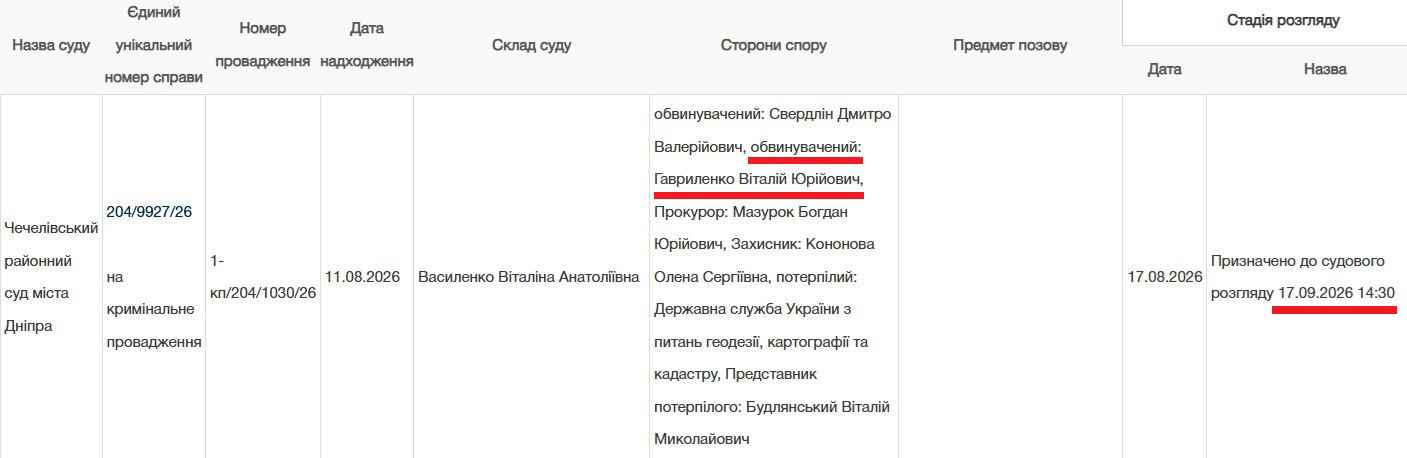Click the 'Дата' sub-column header
1407x458 pixels.
pyautogui.click(x=1165, y=70)
